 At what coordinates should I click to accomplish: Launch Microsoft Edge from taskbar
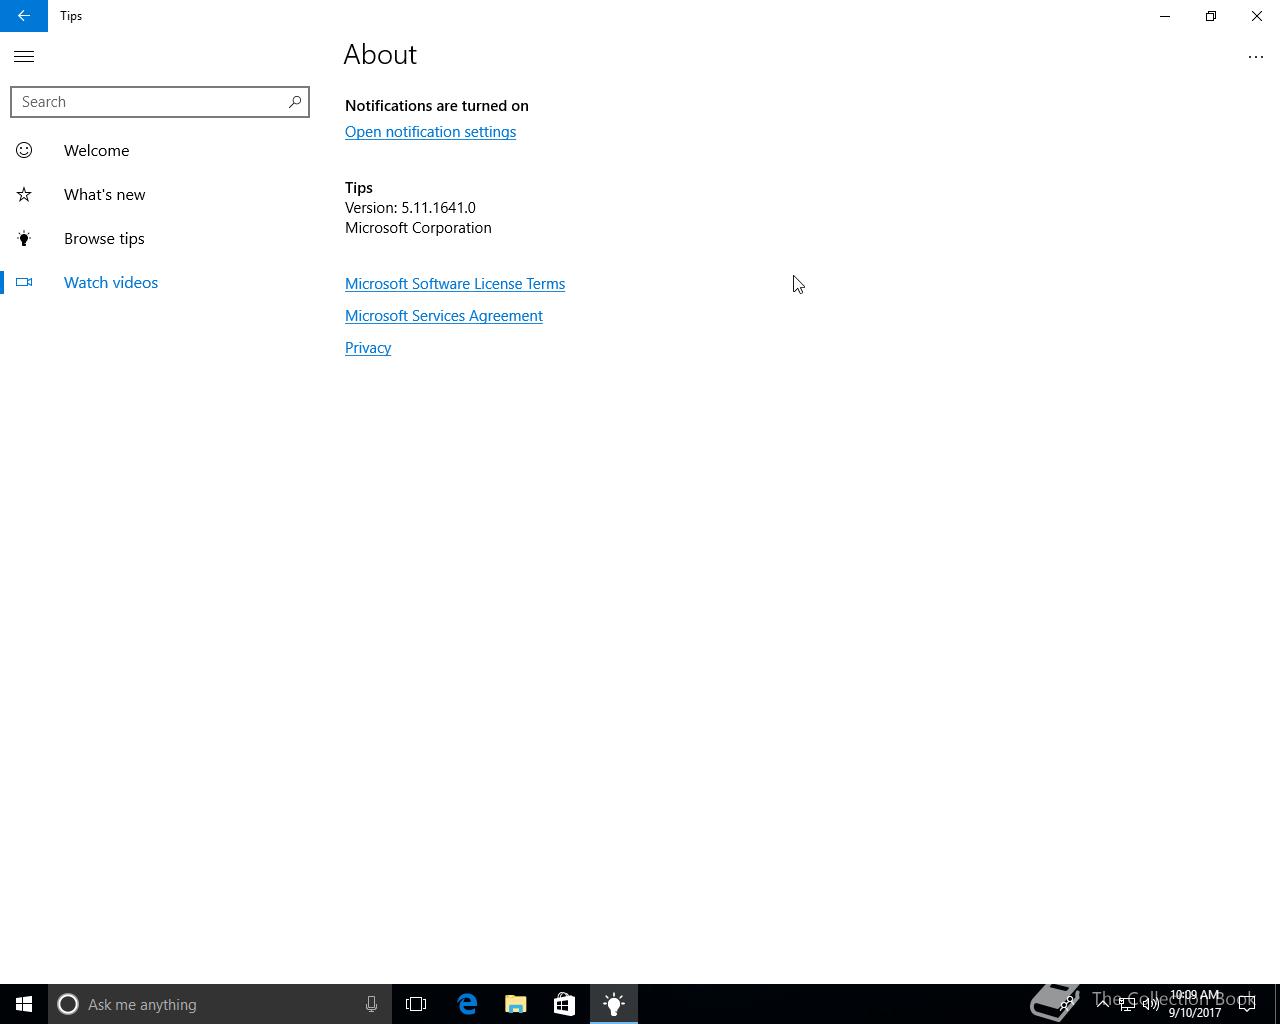point(467,1004)
